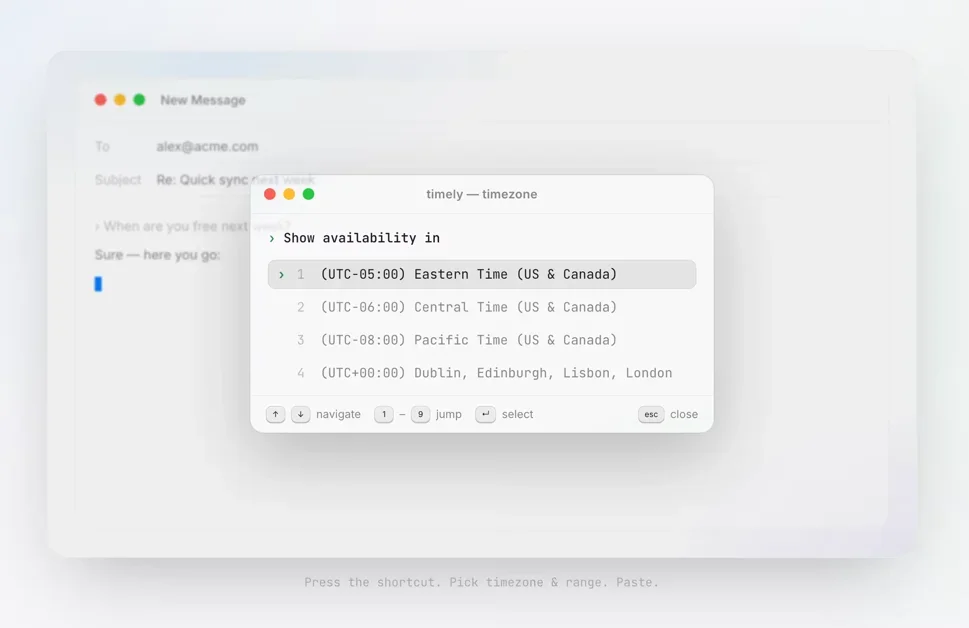Click the timely — timezone title text
The height and width of the screenshot is (628, 969).
(482, 194)
